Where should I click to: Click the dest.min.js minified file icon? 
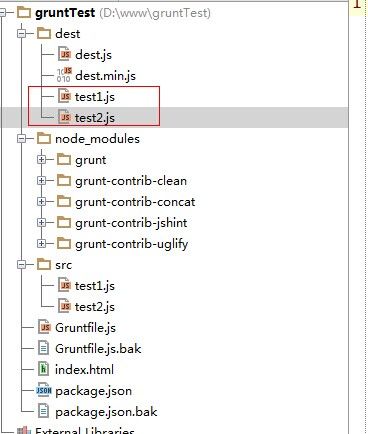coord(64,75)
